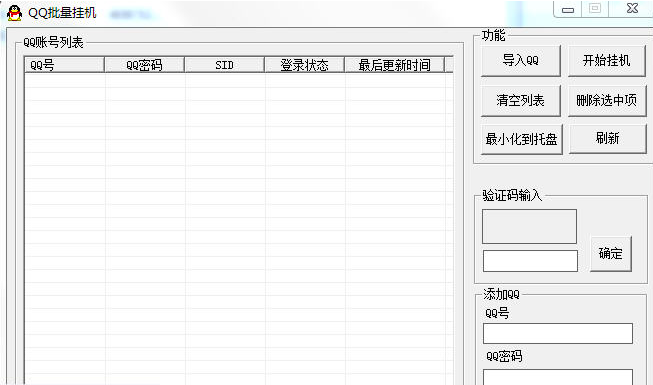Click the 刷新 refresh button
Screen dimensions: 653x385
607,138
